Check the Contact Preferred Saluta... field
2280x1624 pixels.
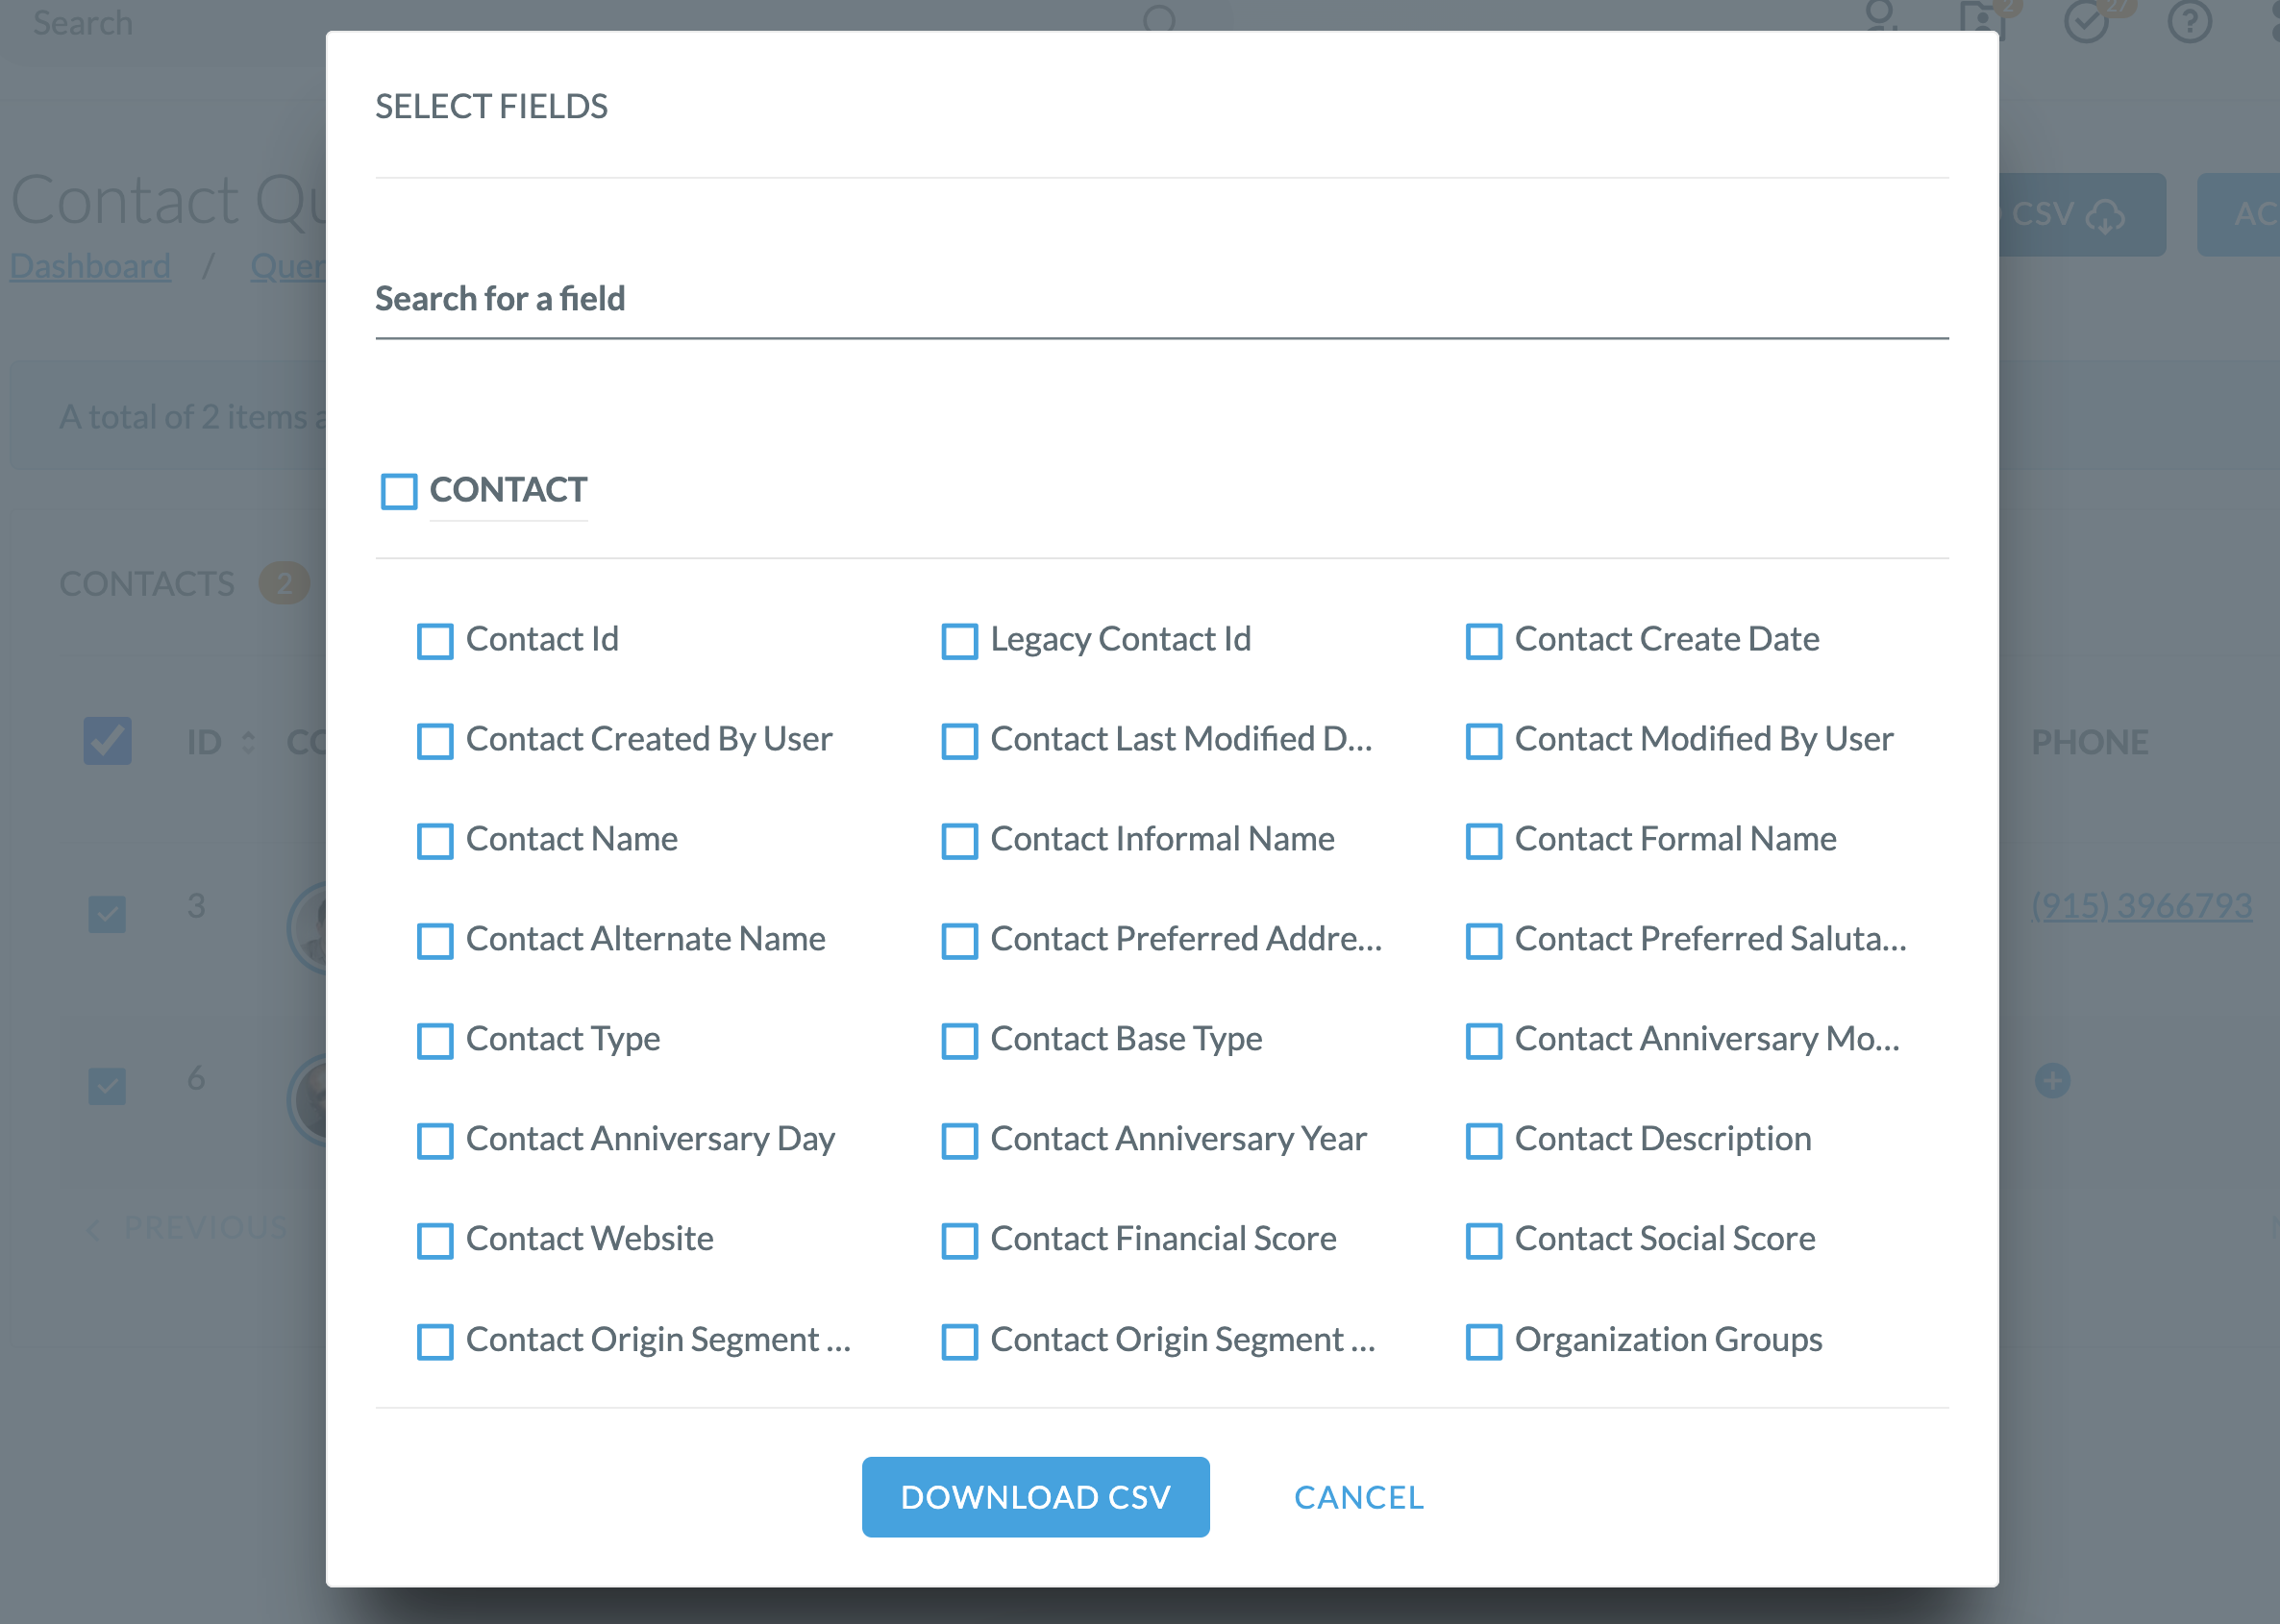point(1483,941)
